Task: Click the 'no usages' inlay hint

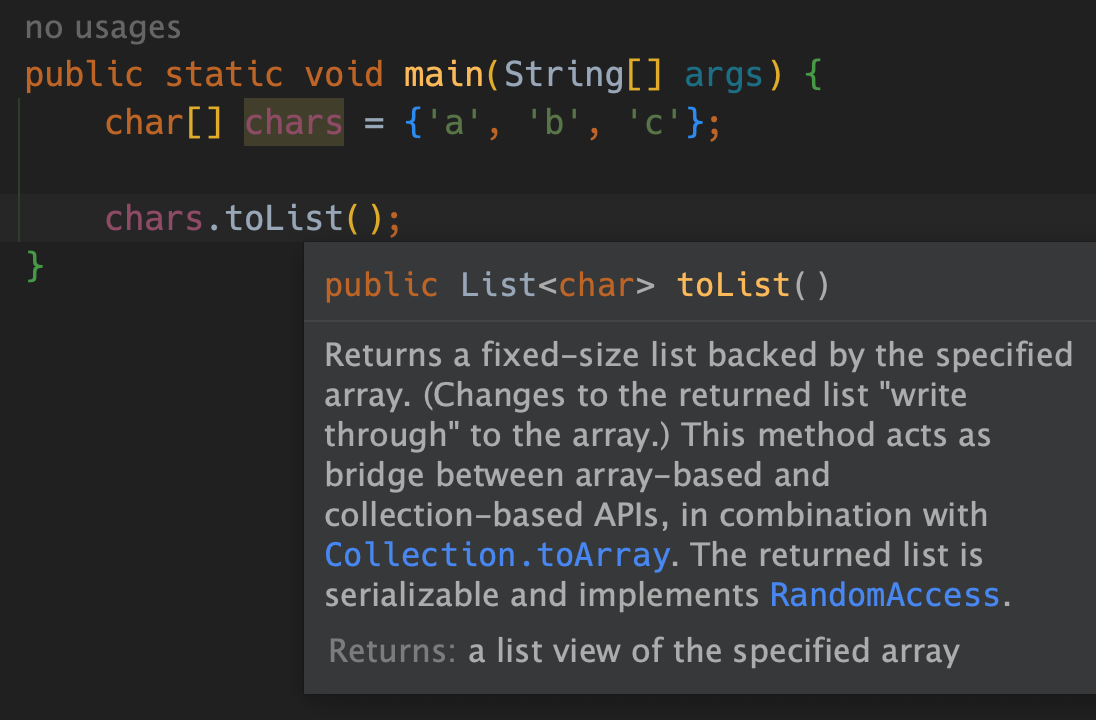Action: pos(103,29)
